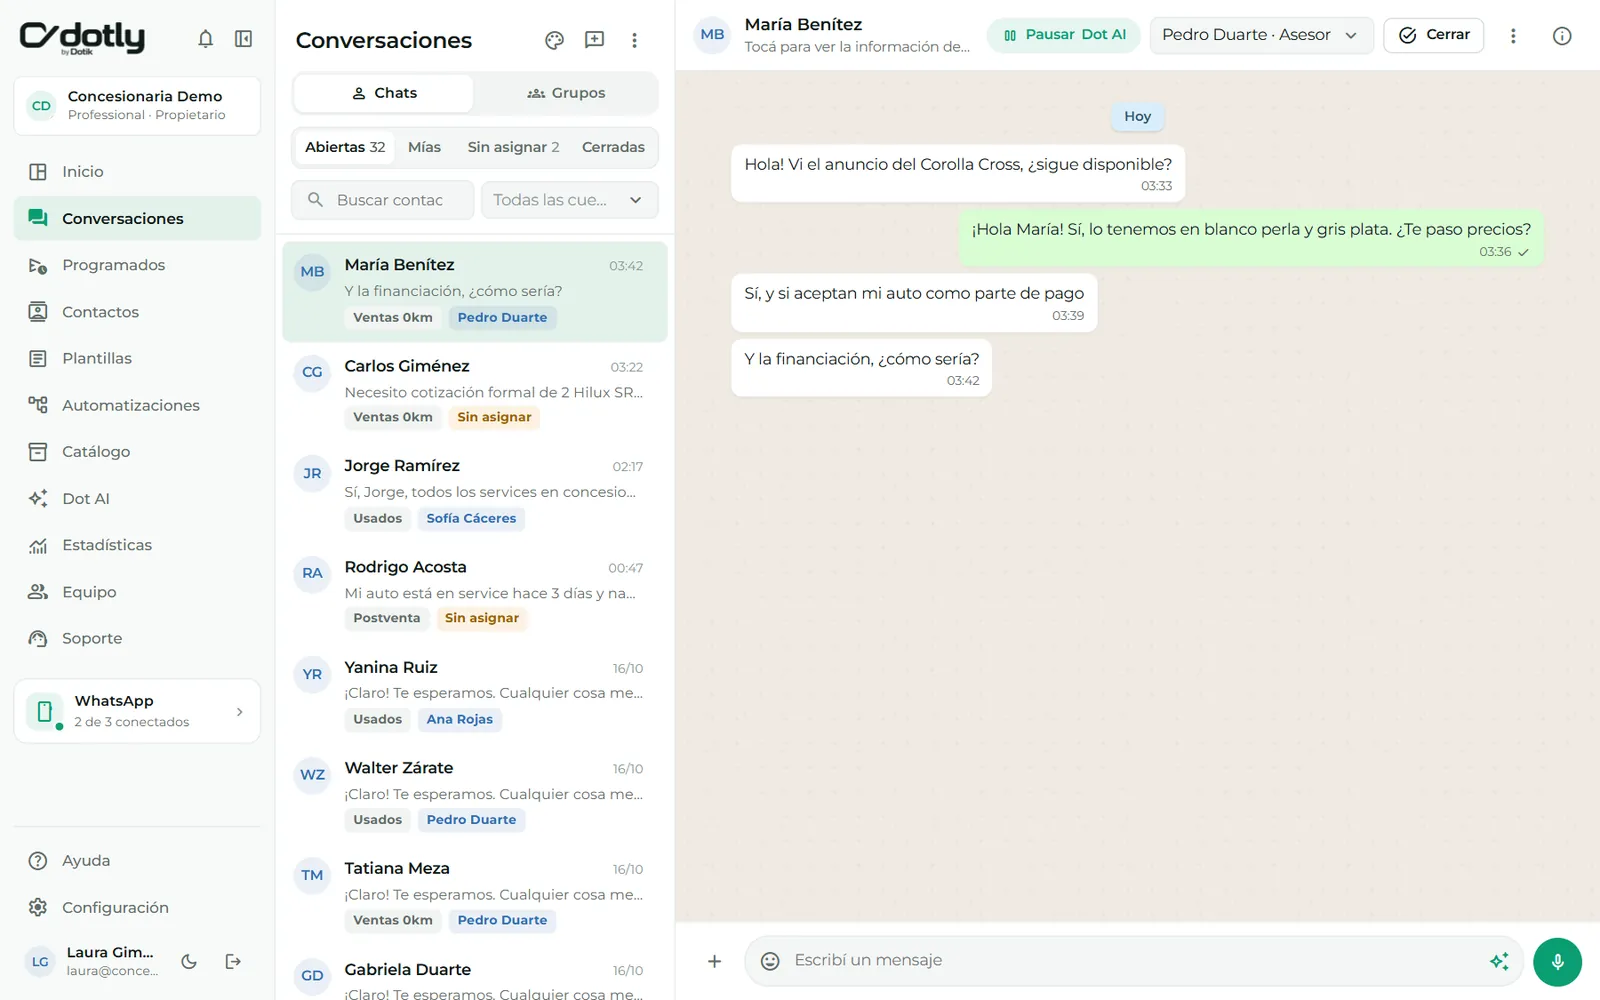Open the notifications bell
Screen dimensions: 1600x1000
(205, 39)
